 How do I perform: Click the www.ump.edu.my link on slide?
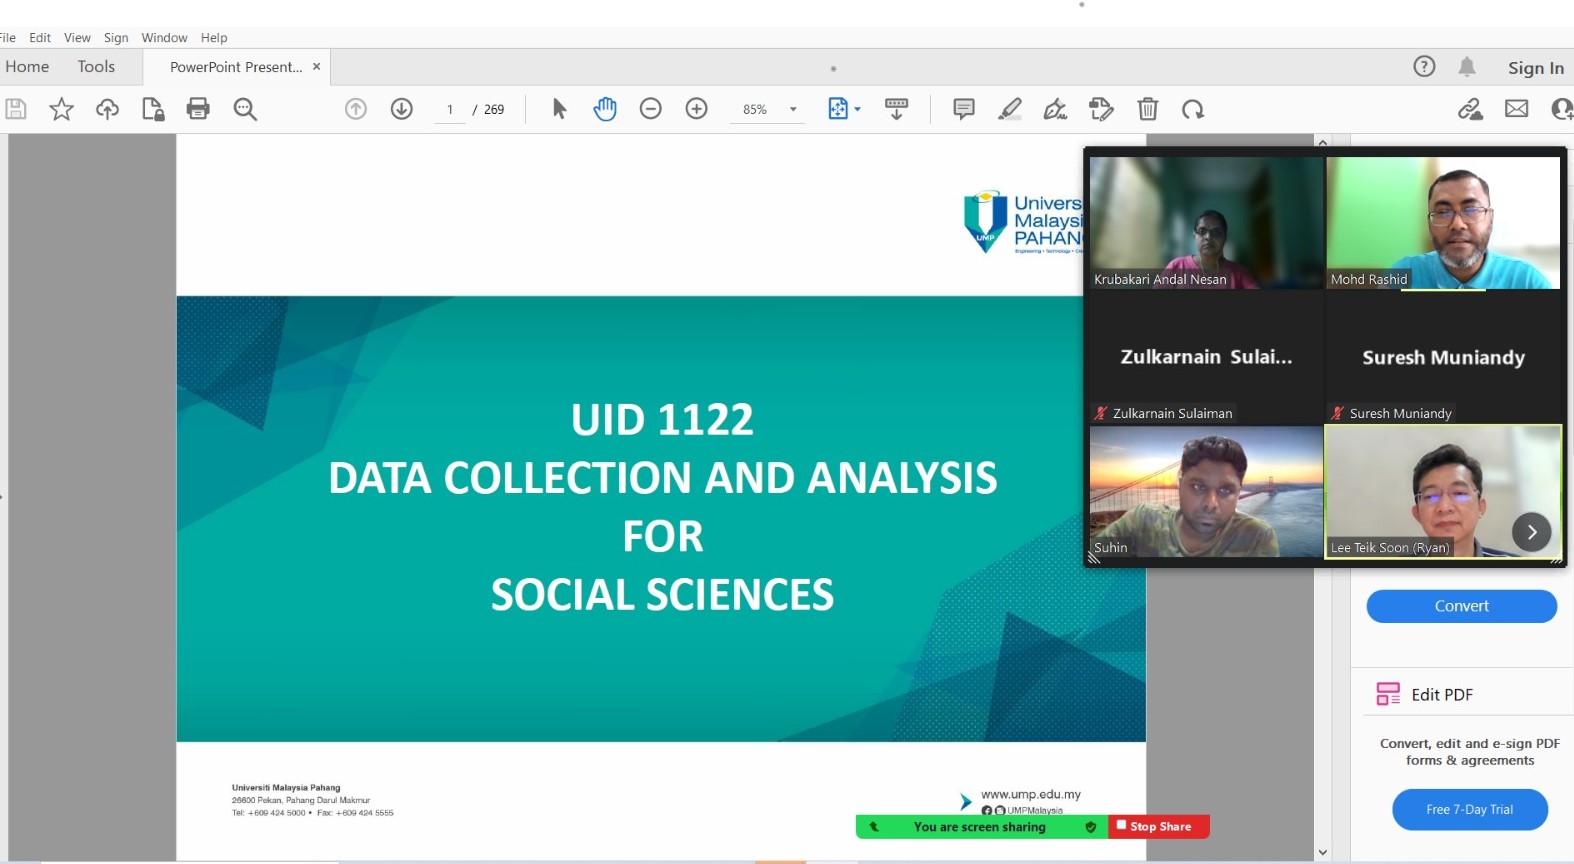click(1031, 795)
